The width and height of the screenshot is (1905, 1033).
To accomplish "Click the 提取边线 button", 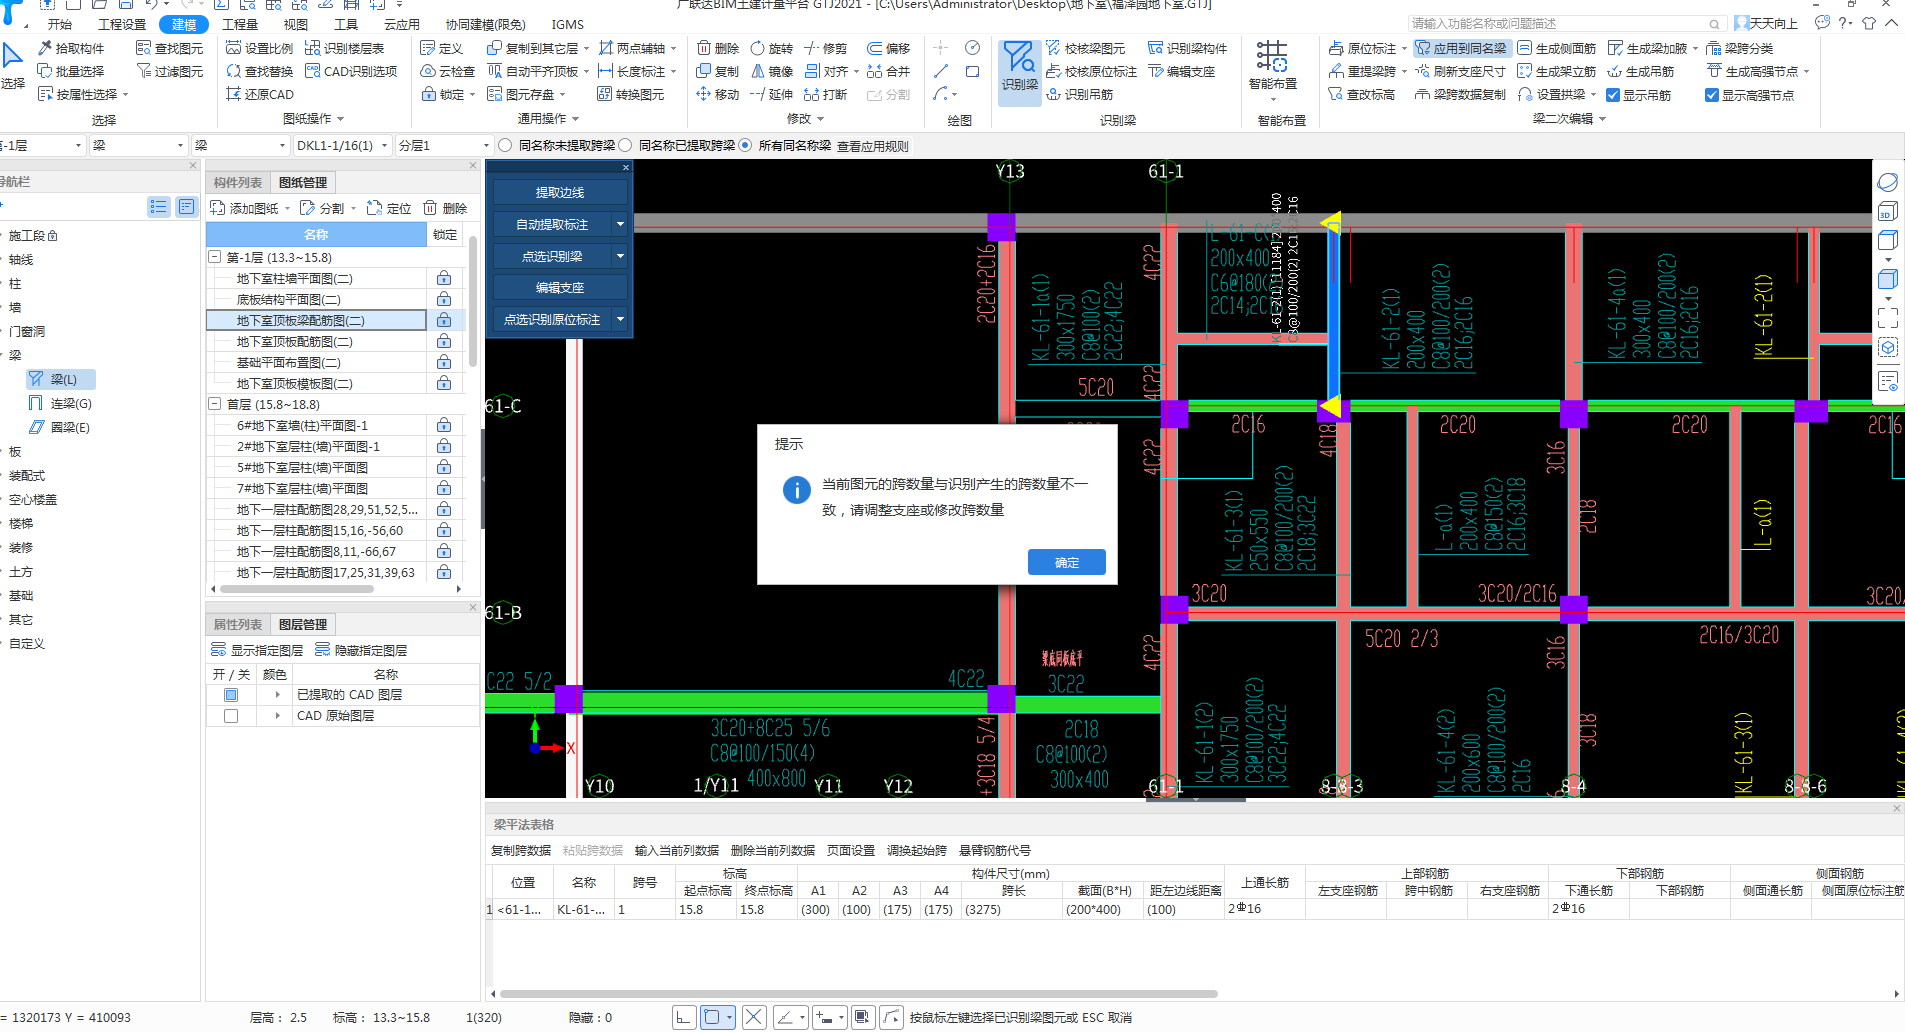I will 560,192.
